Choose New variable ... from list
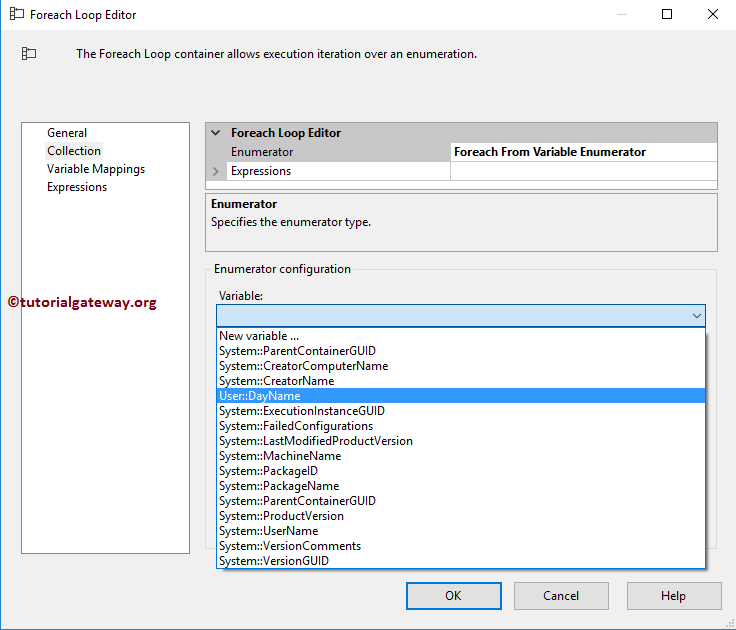Viewport: 736px width, 630px height. tap(461, 336)
